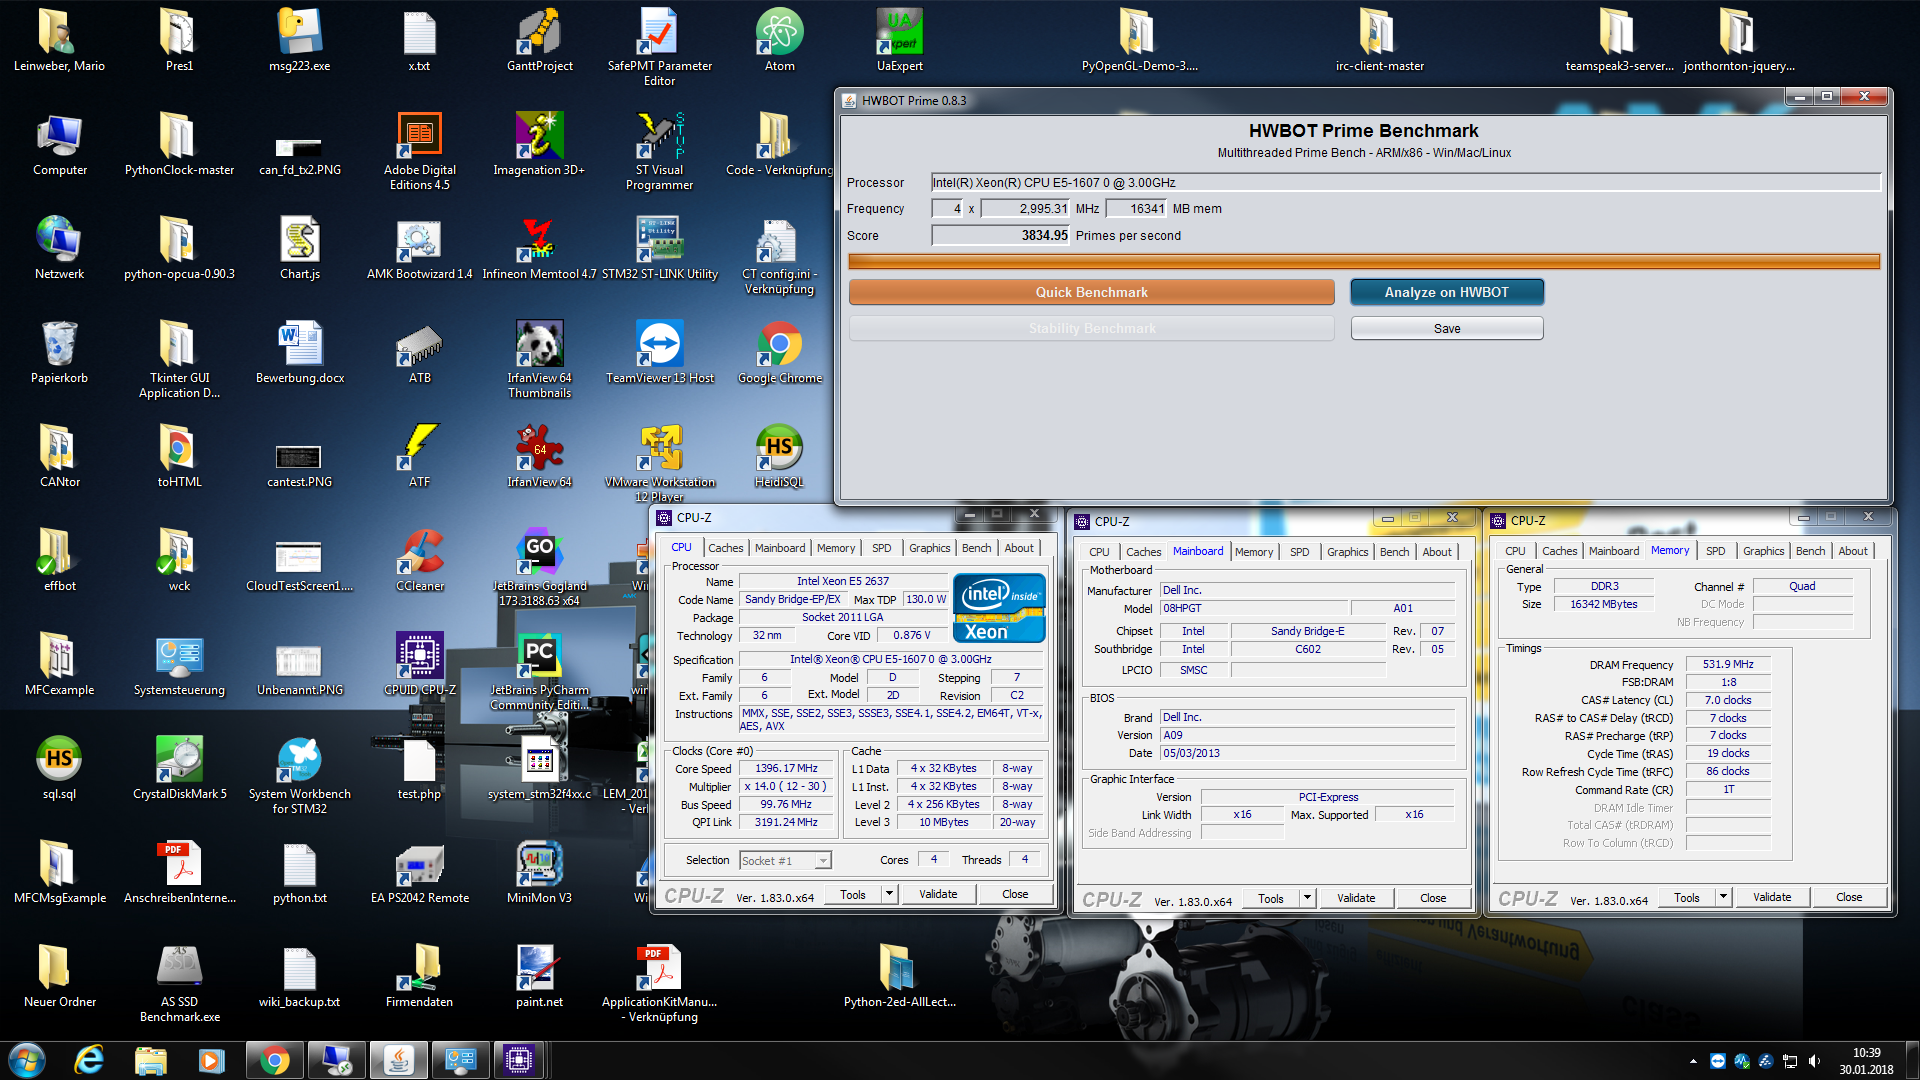Open the Systemsteuerung control panel icon
1920x1080 pixels.
pos(179,664)
